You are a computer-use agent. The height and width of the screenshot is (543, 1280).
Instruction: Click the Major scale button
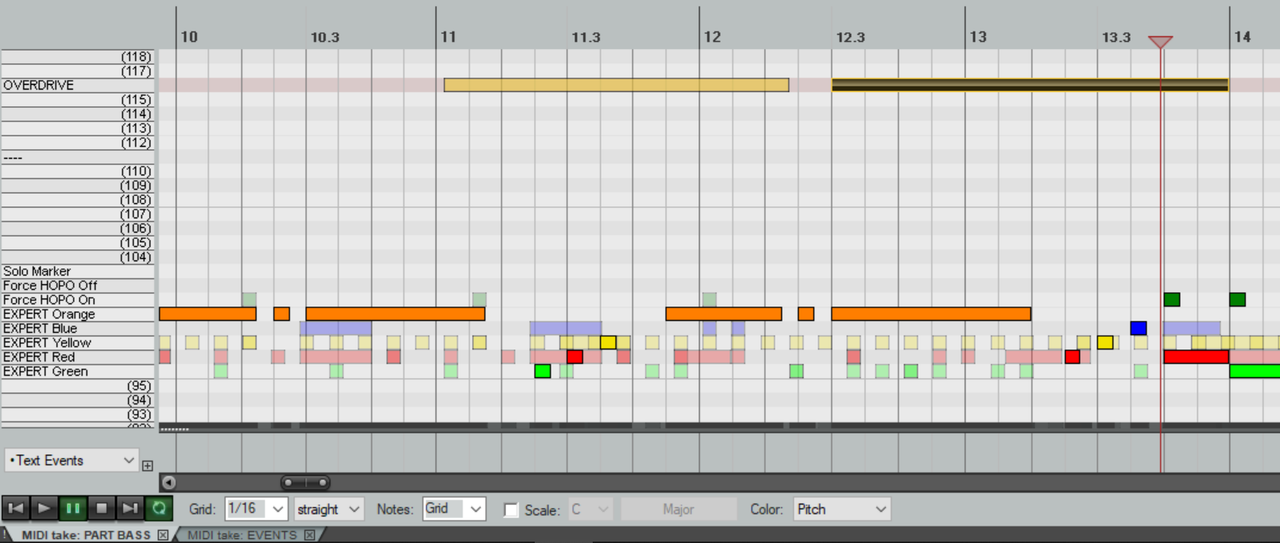click(678, 509)
